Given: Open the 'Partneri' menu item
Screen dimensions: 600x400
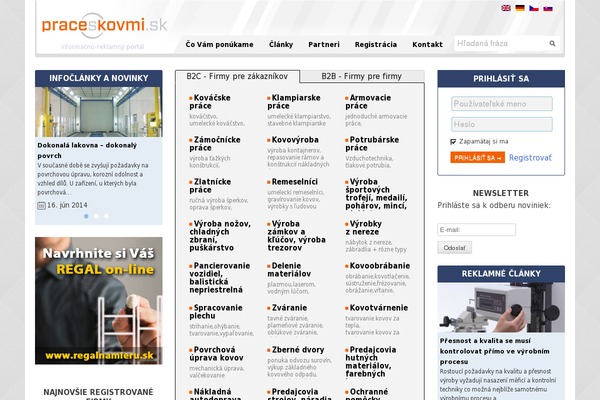Looking at the screenshot, I should click(324, 44).
